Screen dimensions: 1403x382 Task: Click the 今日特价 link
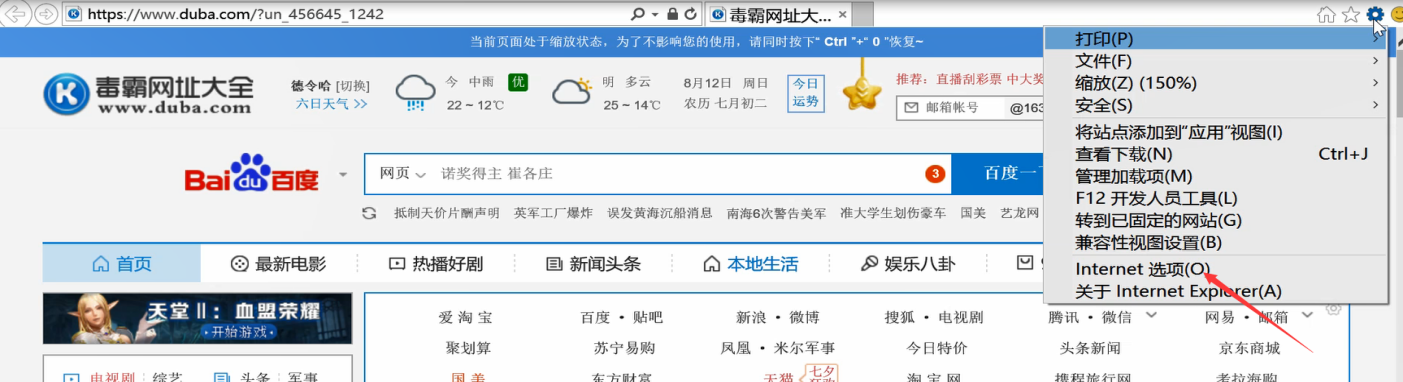tap(937, 348)
